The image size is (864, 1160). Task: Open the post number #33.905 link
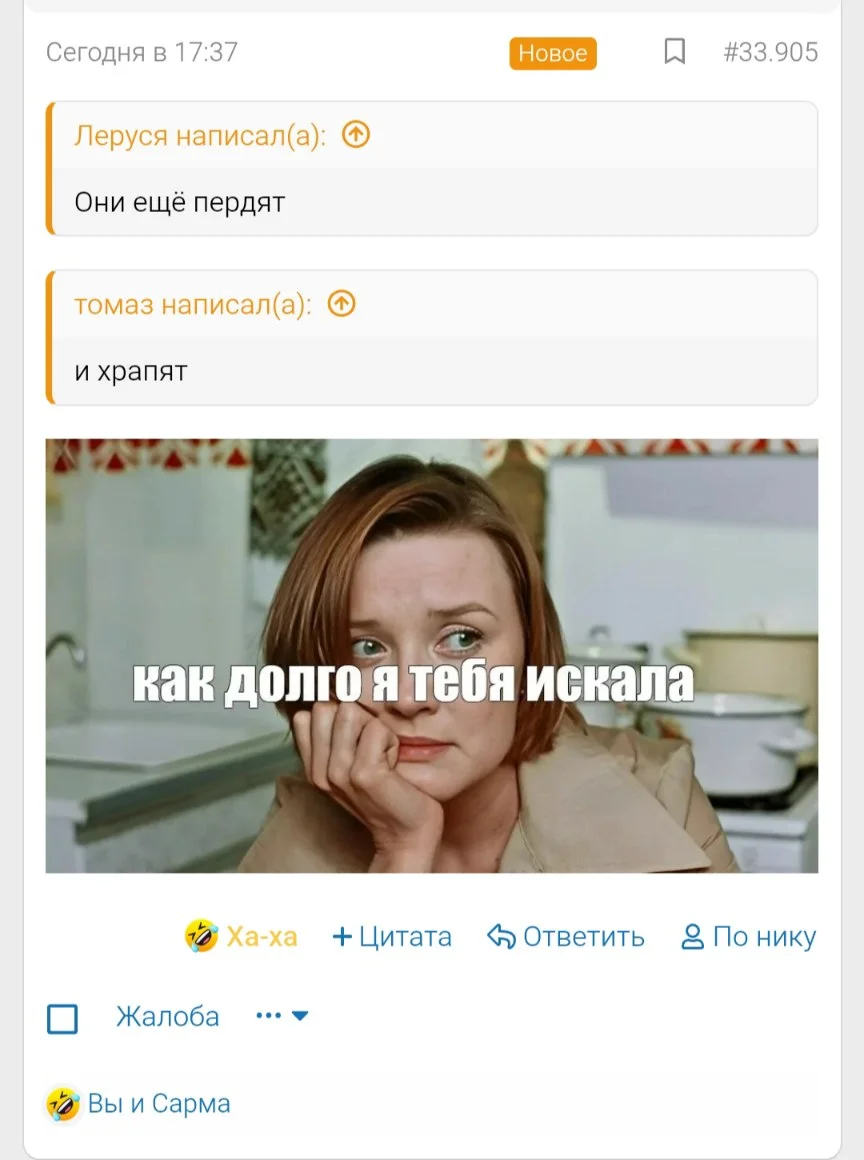[770, 52]
